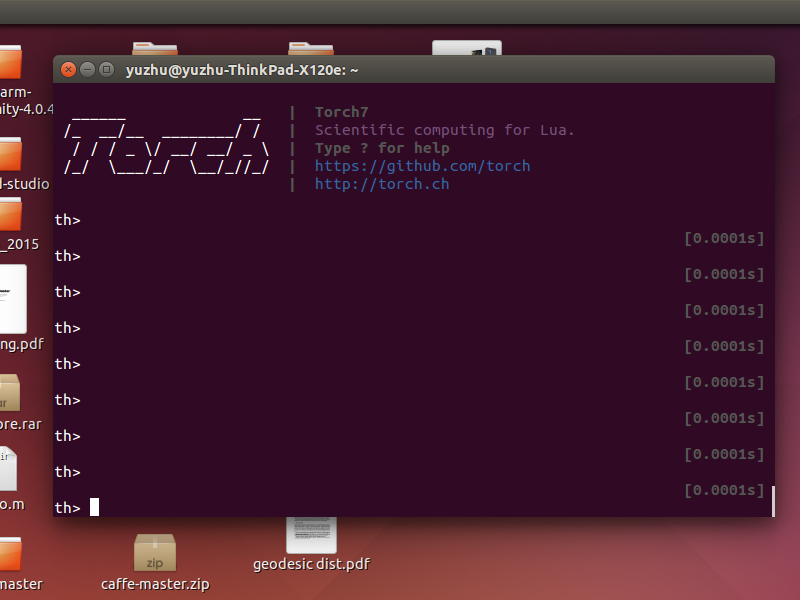This screenshot has height=600, width=800.
Task: Minimize the terminal window
Action: tap(88, 70)
